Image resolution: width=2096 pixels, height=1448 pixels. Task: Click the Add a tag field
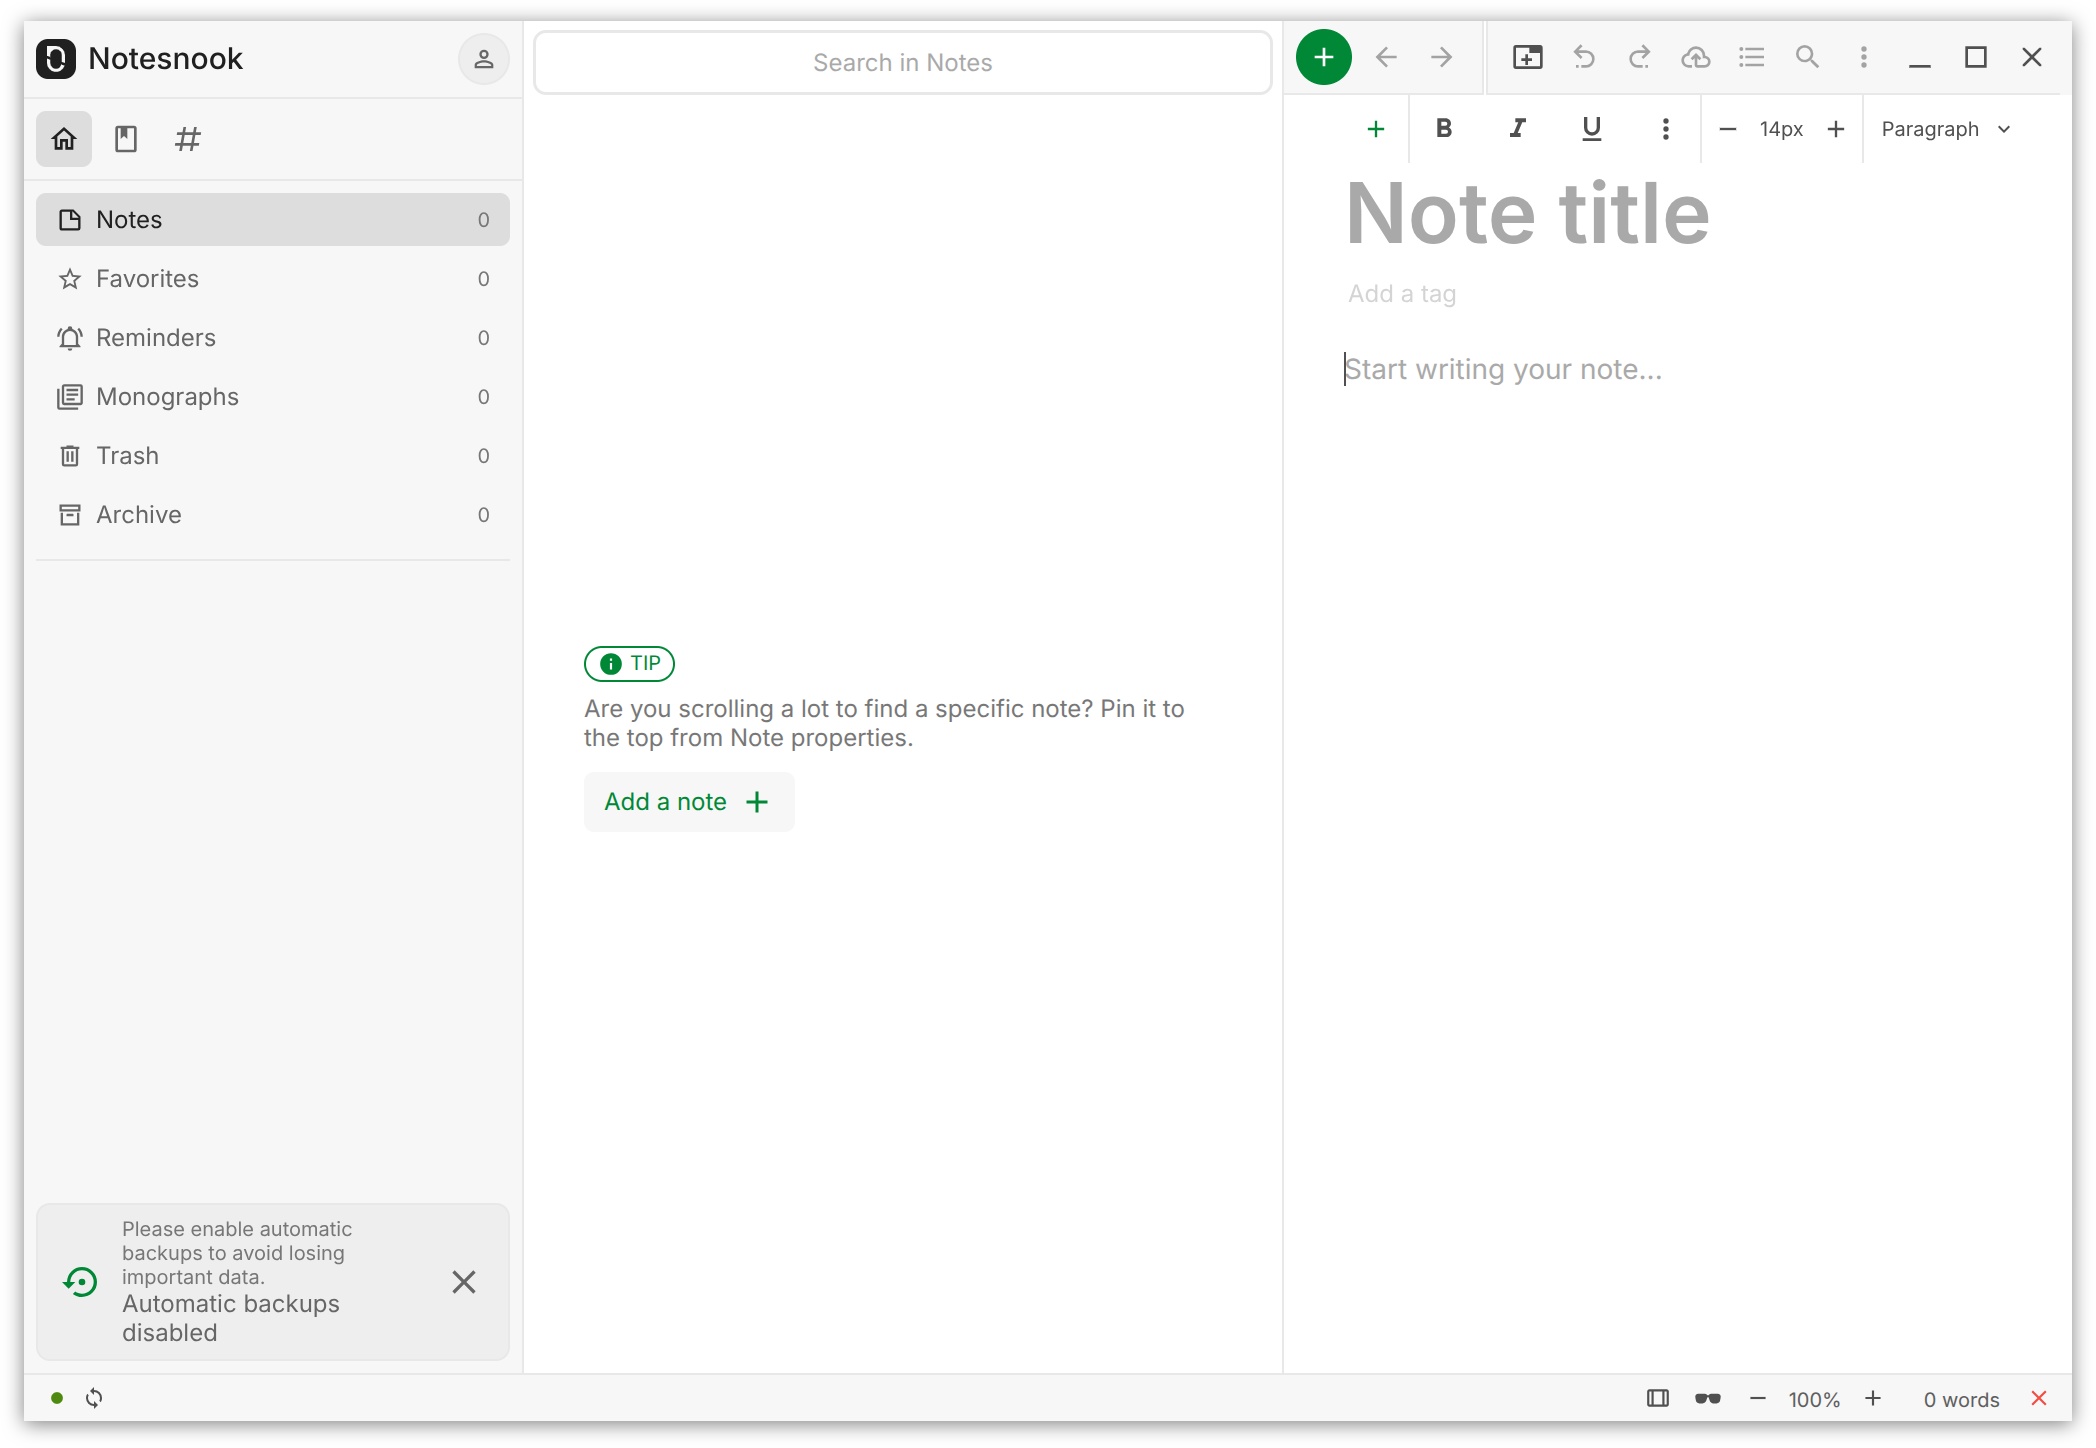click(1402, 294)
